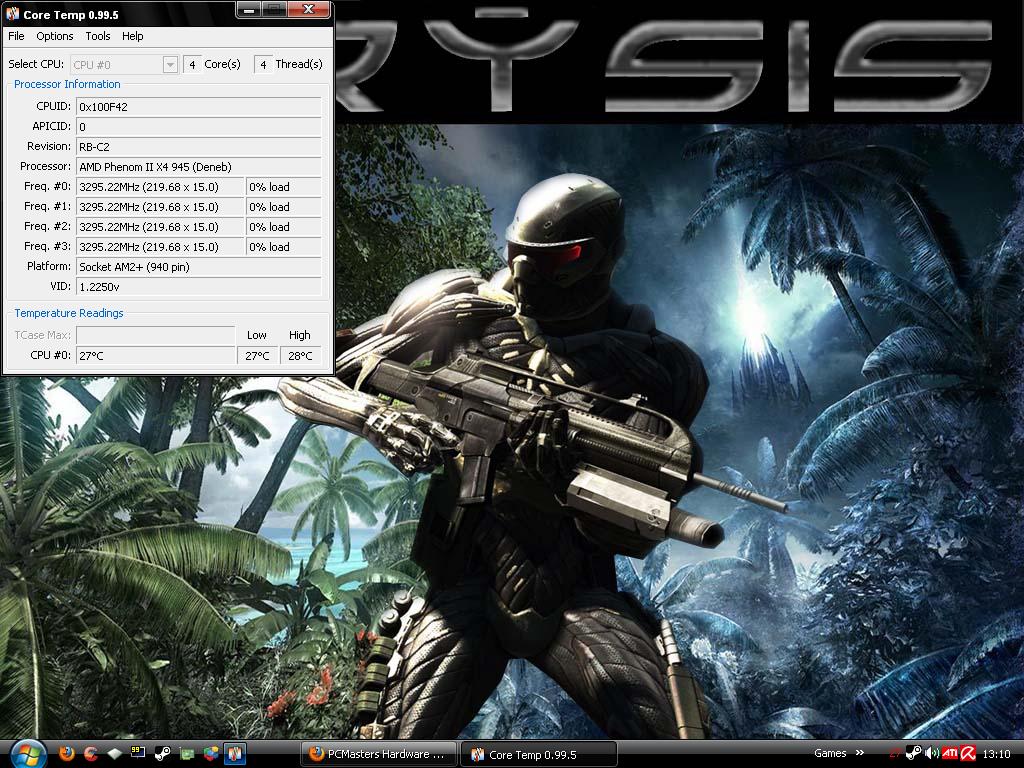1024x768 pixels.
Task: Click the Core Temp 0.99.5 taskbar button
Action: point(539,754)
